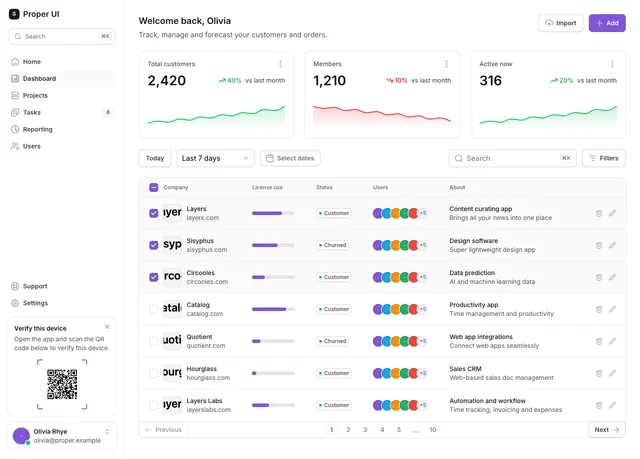
Task: Open Members card options menu
Action: click(x=447, y=64)
